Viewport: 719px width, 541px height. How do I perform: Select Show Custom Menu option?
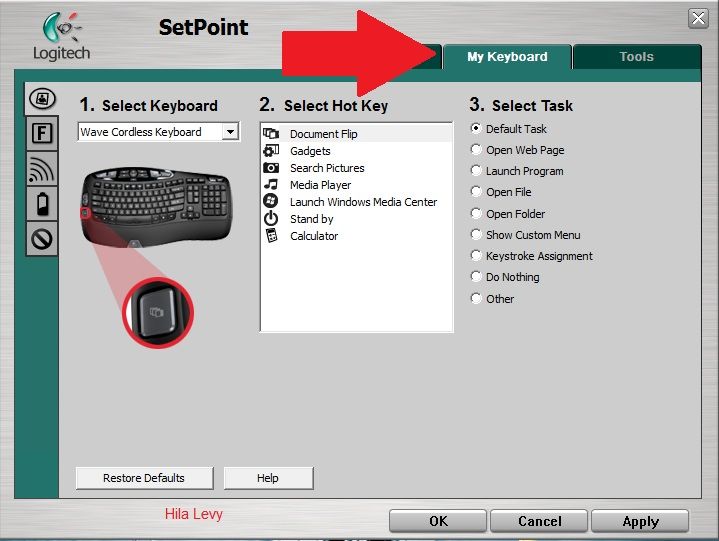[476, 235]
